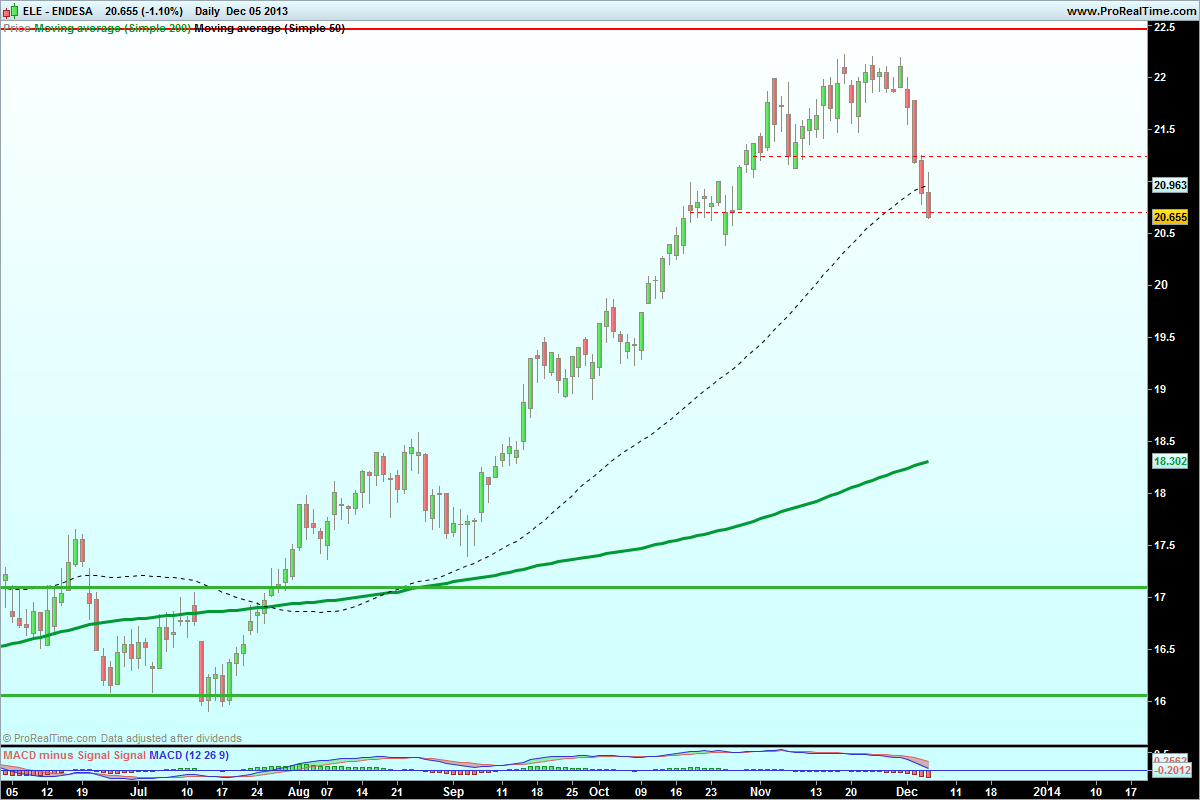Click the 20.963 price tag

pyautogui.click(x=1170, y=185)
